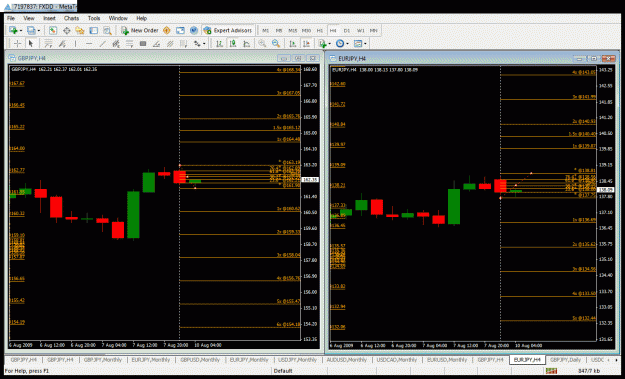Switch chart timeframe to D1
The image size is (625, 379).
tap(347, 30)
